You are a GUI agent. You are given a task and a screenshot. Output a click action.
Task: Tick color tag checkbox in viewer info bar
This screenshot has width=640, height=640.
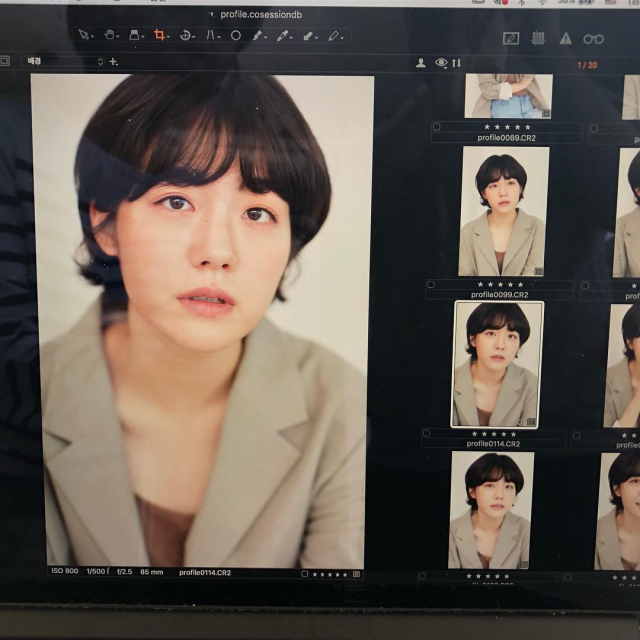pos(304,573)
